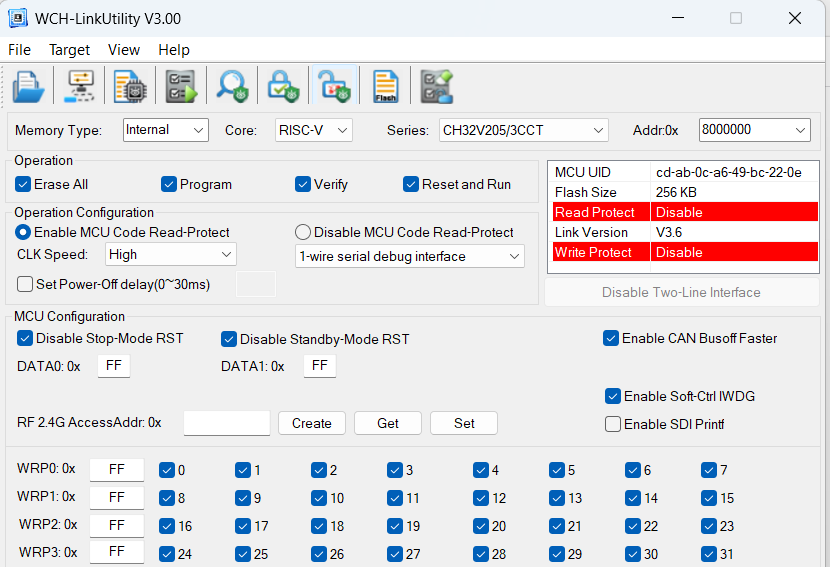Expand the Series CH32V205/3CCT dropdown
Screen dimensions: 830x567
(524, 130)
